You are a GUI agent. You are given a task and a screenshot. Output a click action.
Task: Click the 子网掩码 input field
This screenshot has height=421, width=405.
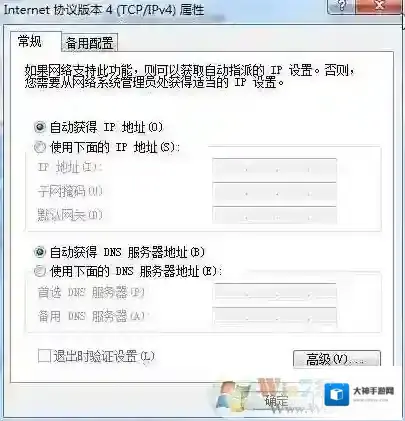274,194
